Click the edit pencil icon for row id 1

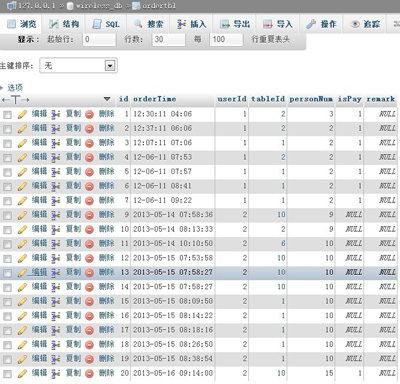pyautogui.click(x=22, y=114)
